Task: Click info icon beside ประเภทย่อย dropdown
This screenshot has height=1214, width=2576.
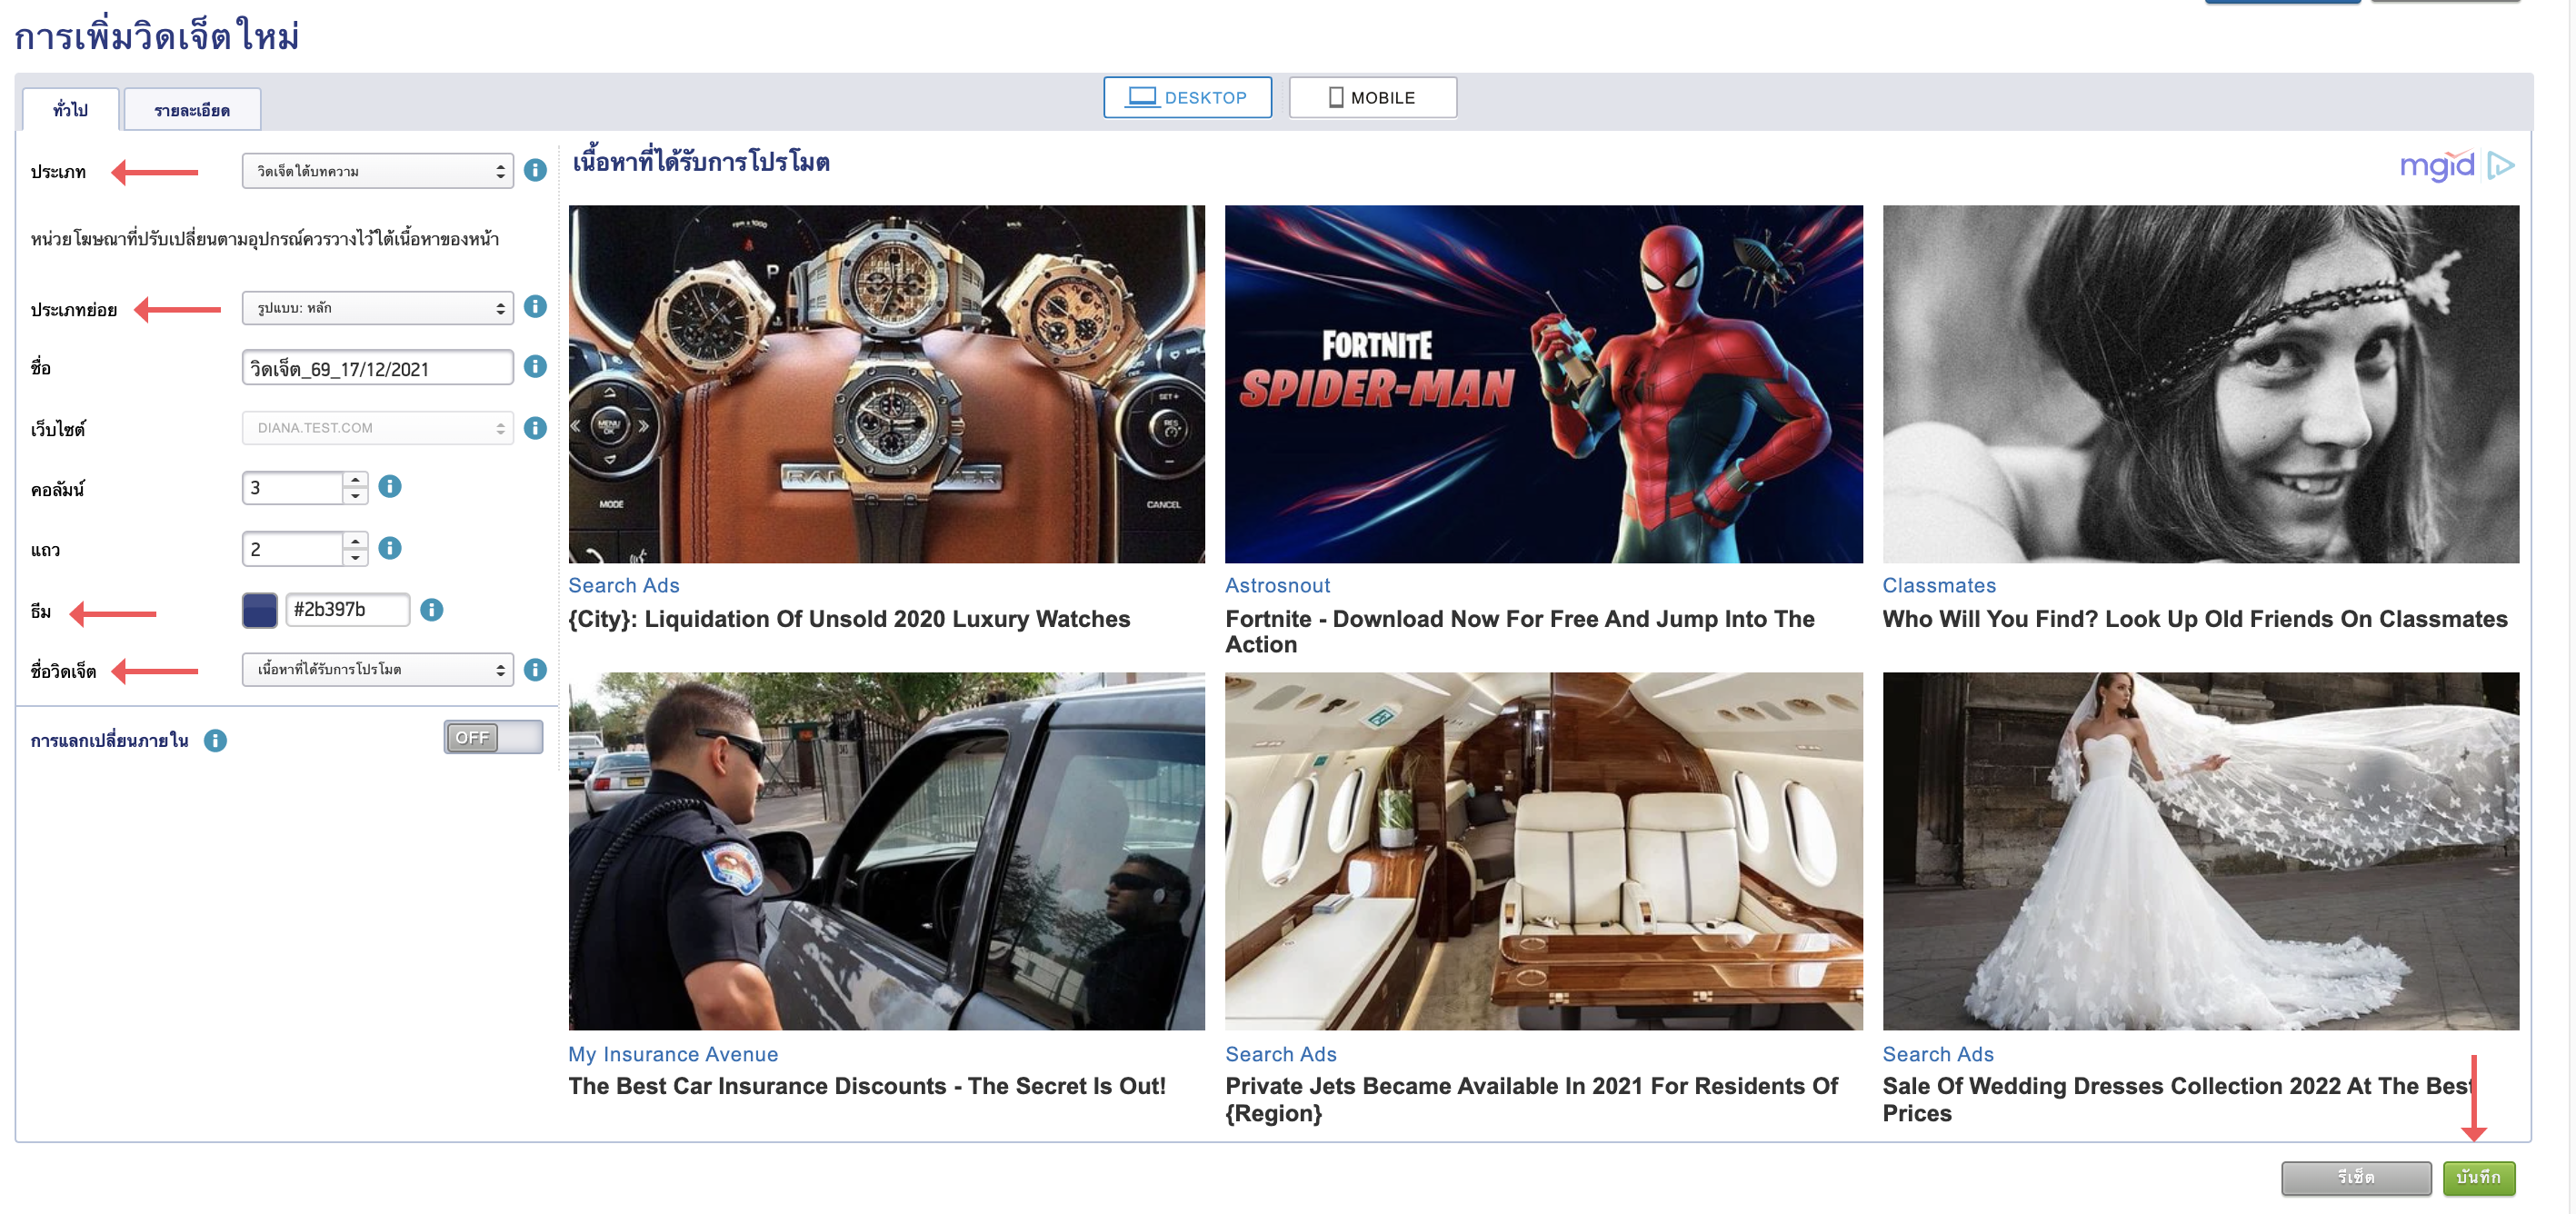Action: pyautogui.click(x=535, y=307)
